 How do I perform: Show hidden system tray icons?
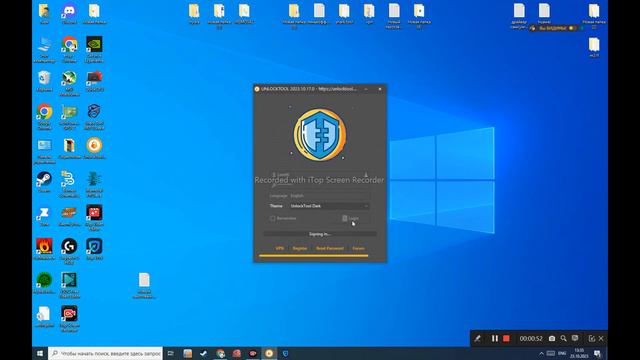coord(541,353)
